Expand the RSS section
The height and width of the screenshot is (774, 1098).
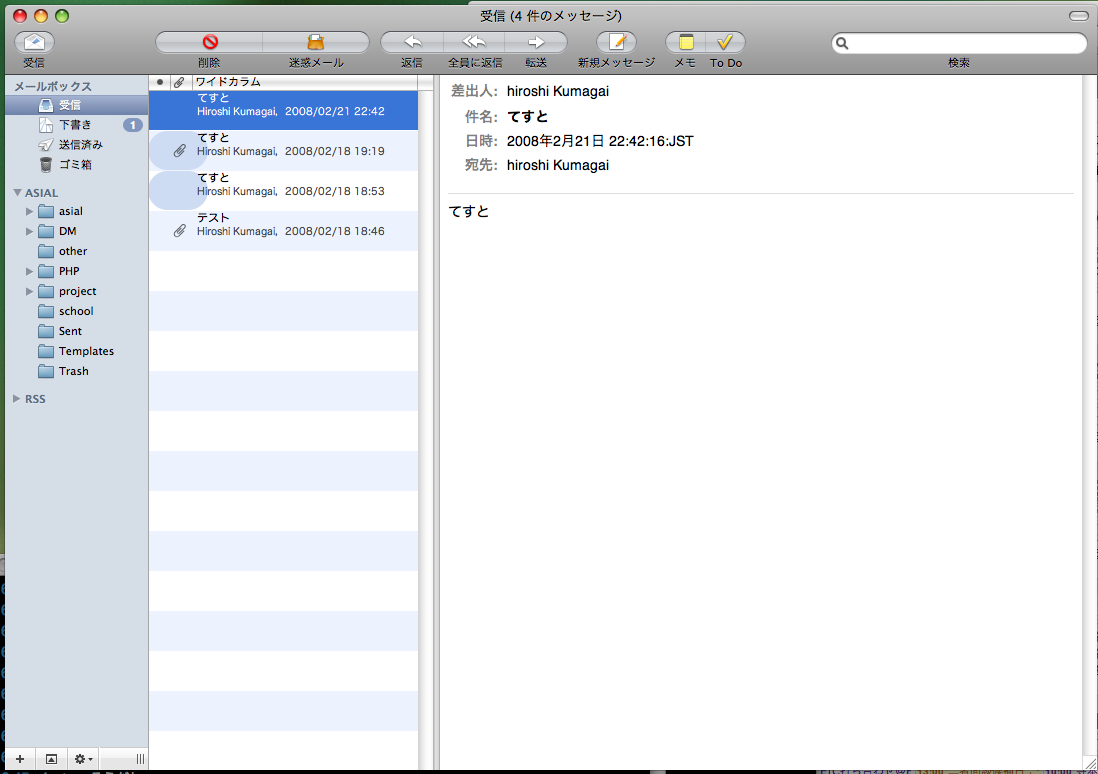coord(16,399)
